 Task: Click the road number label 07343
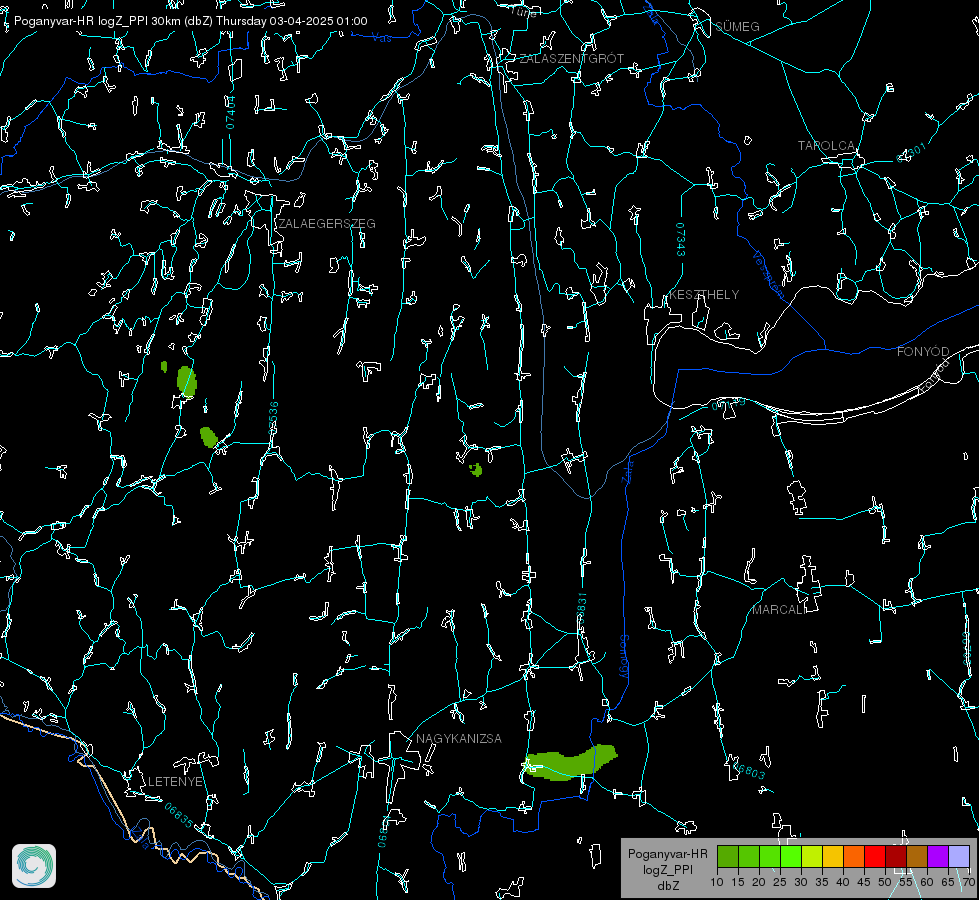pos(681,240)
